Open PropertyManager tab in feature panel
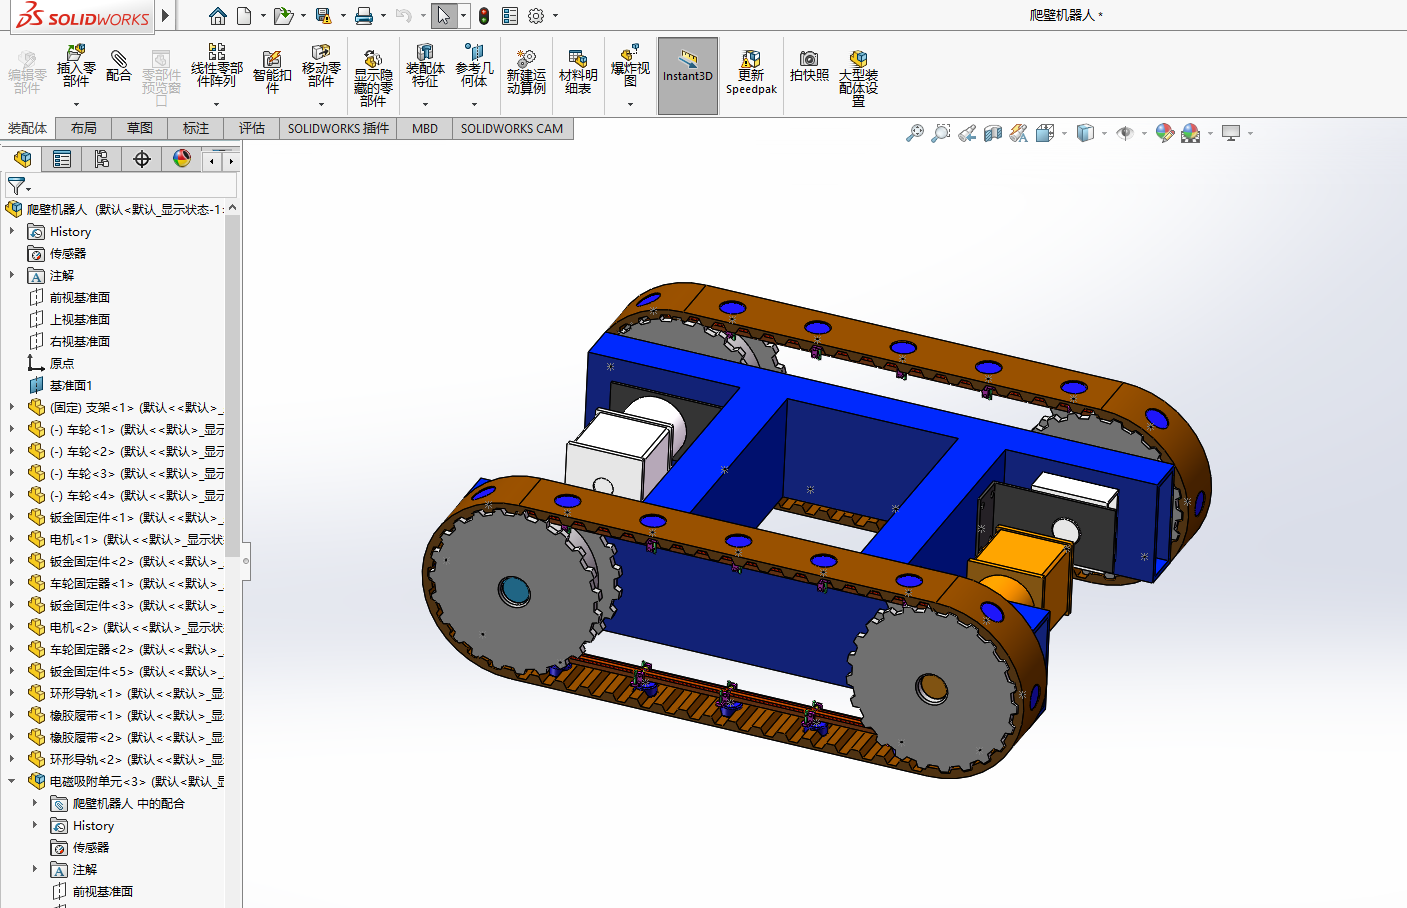Screen dimensions: 1407x908 click(x=62, y=159)
